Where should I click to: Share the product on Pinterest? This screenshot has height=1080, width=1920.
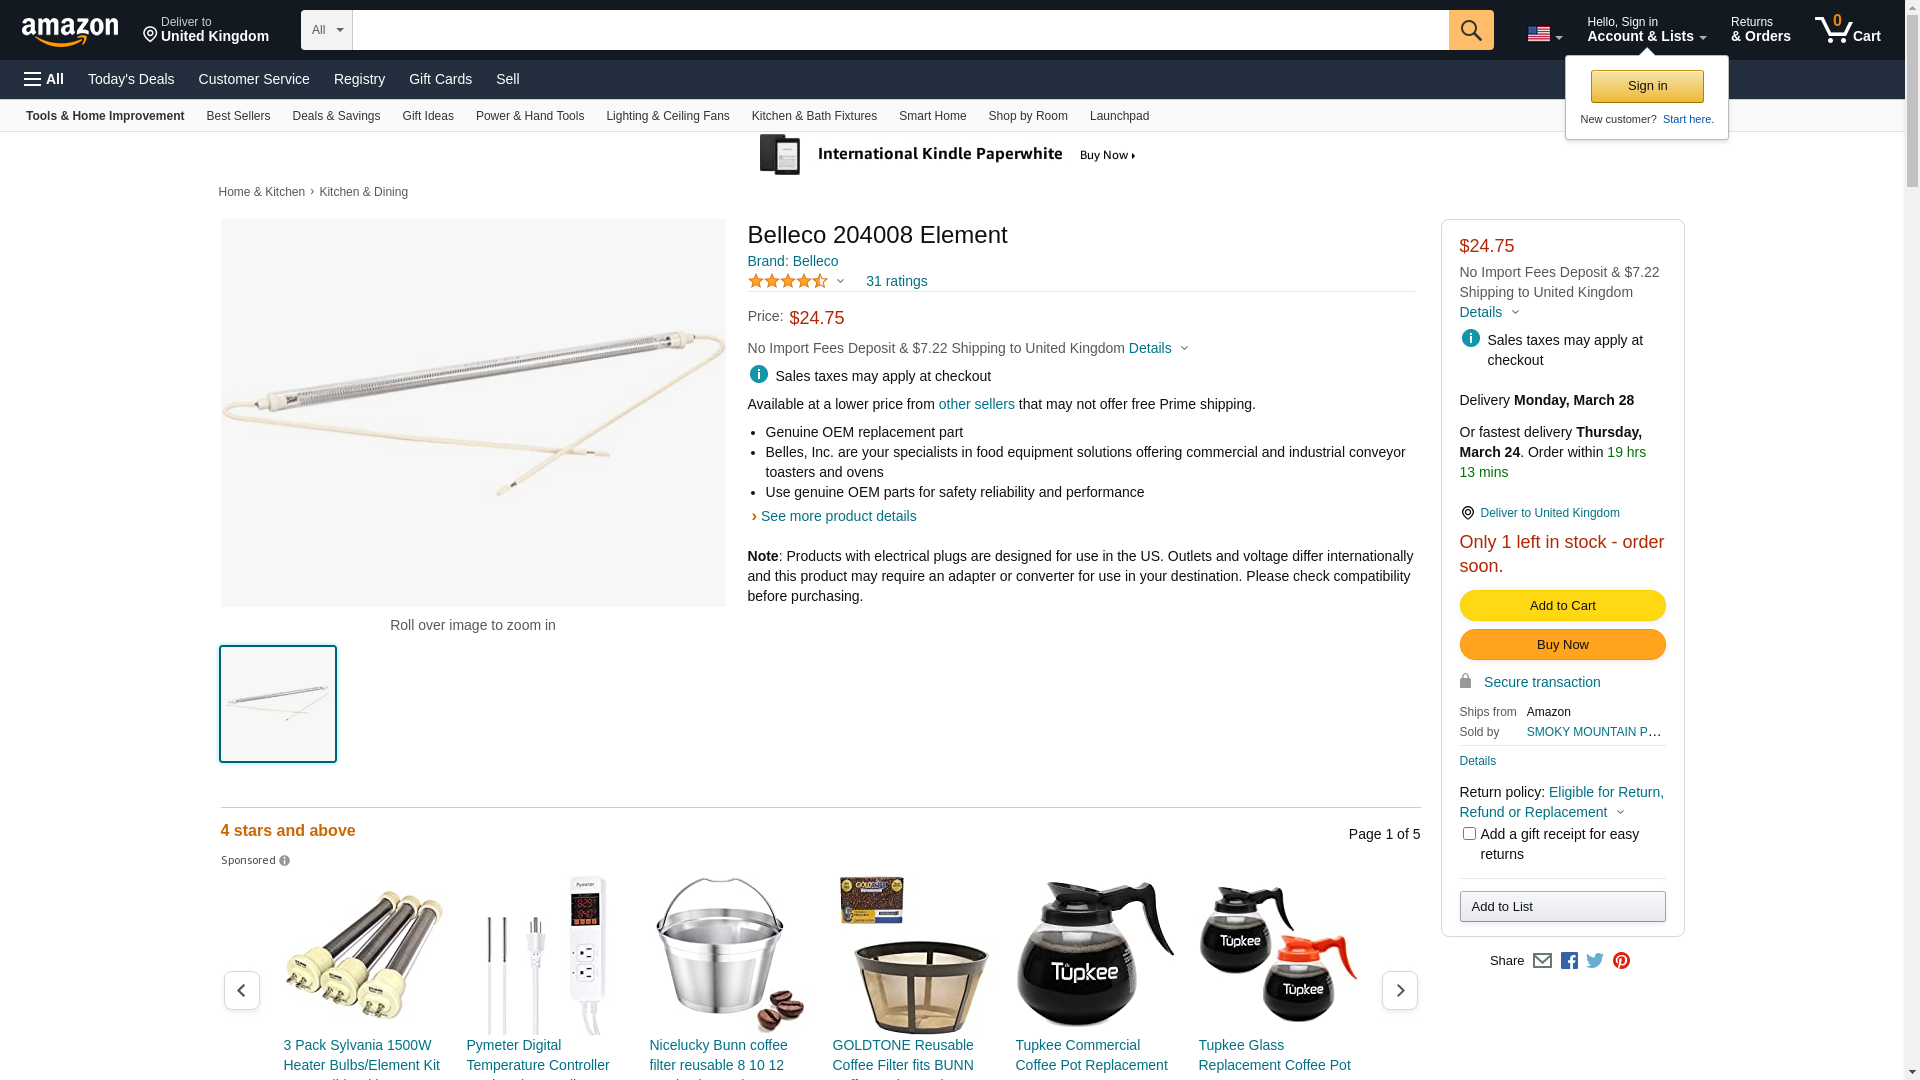pos(1621,961)
